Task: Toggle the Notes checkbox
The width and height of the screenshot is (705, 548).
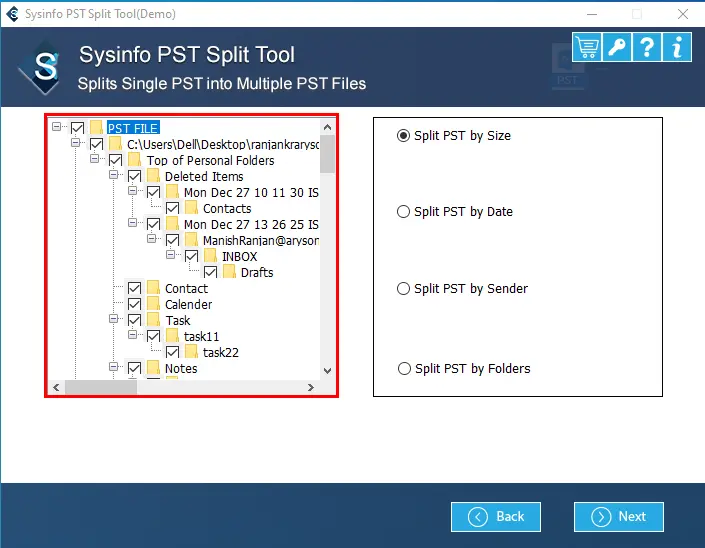Action: 134,368
